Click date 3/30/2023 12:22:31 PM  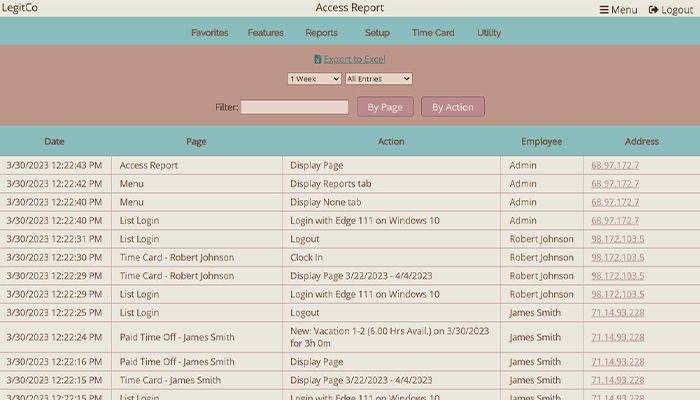point(54,239)
